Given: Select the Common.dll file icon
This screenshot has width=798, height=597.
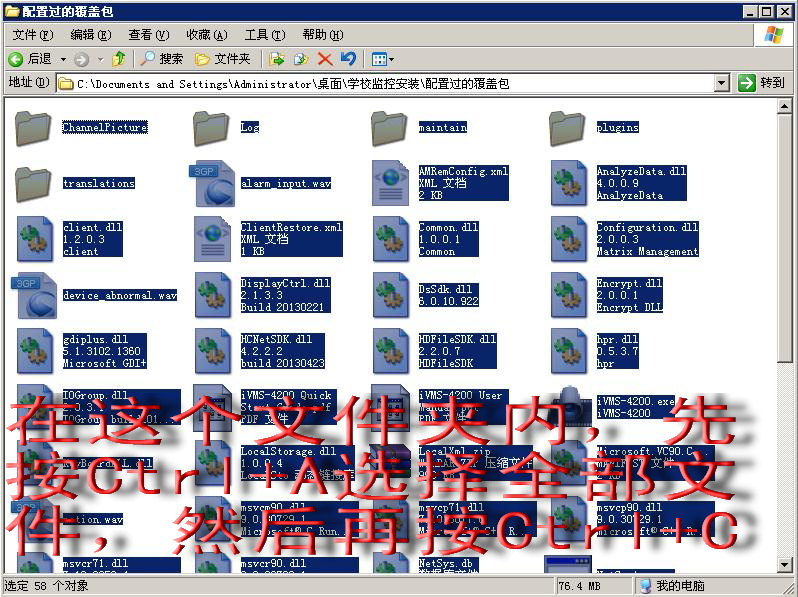Looking at the screenshot, I should point(390,239).
